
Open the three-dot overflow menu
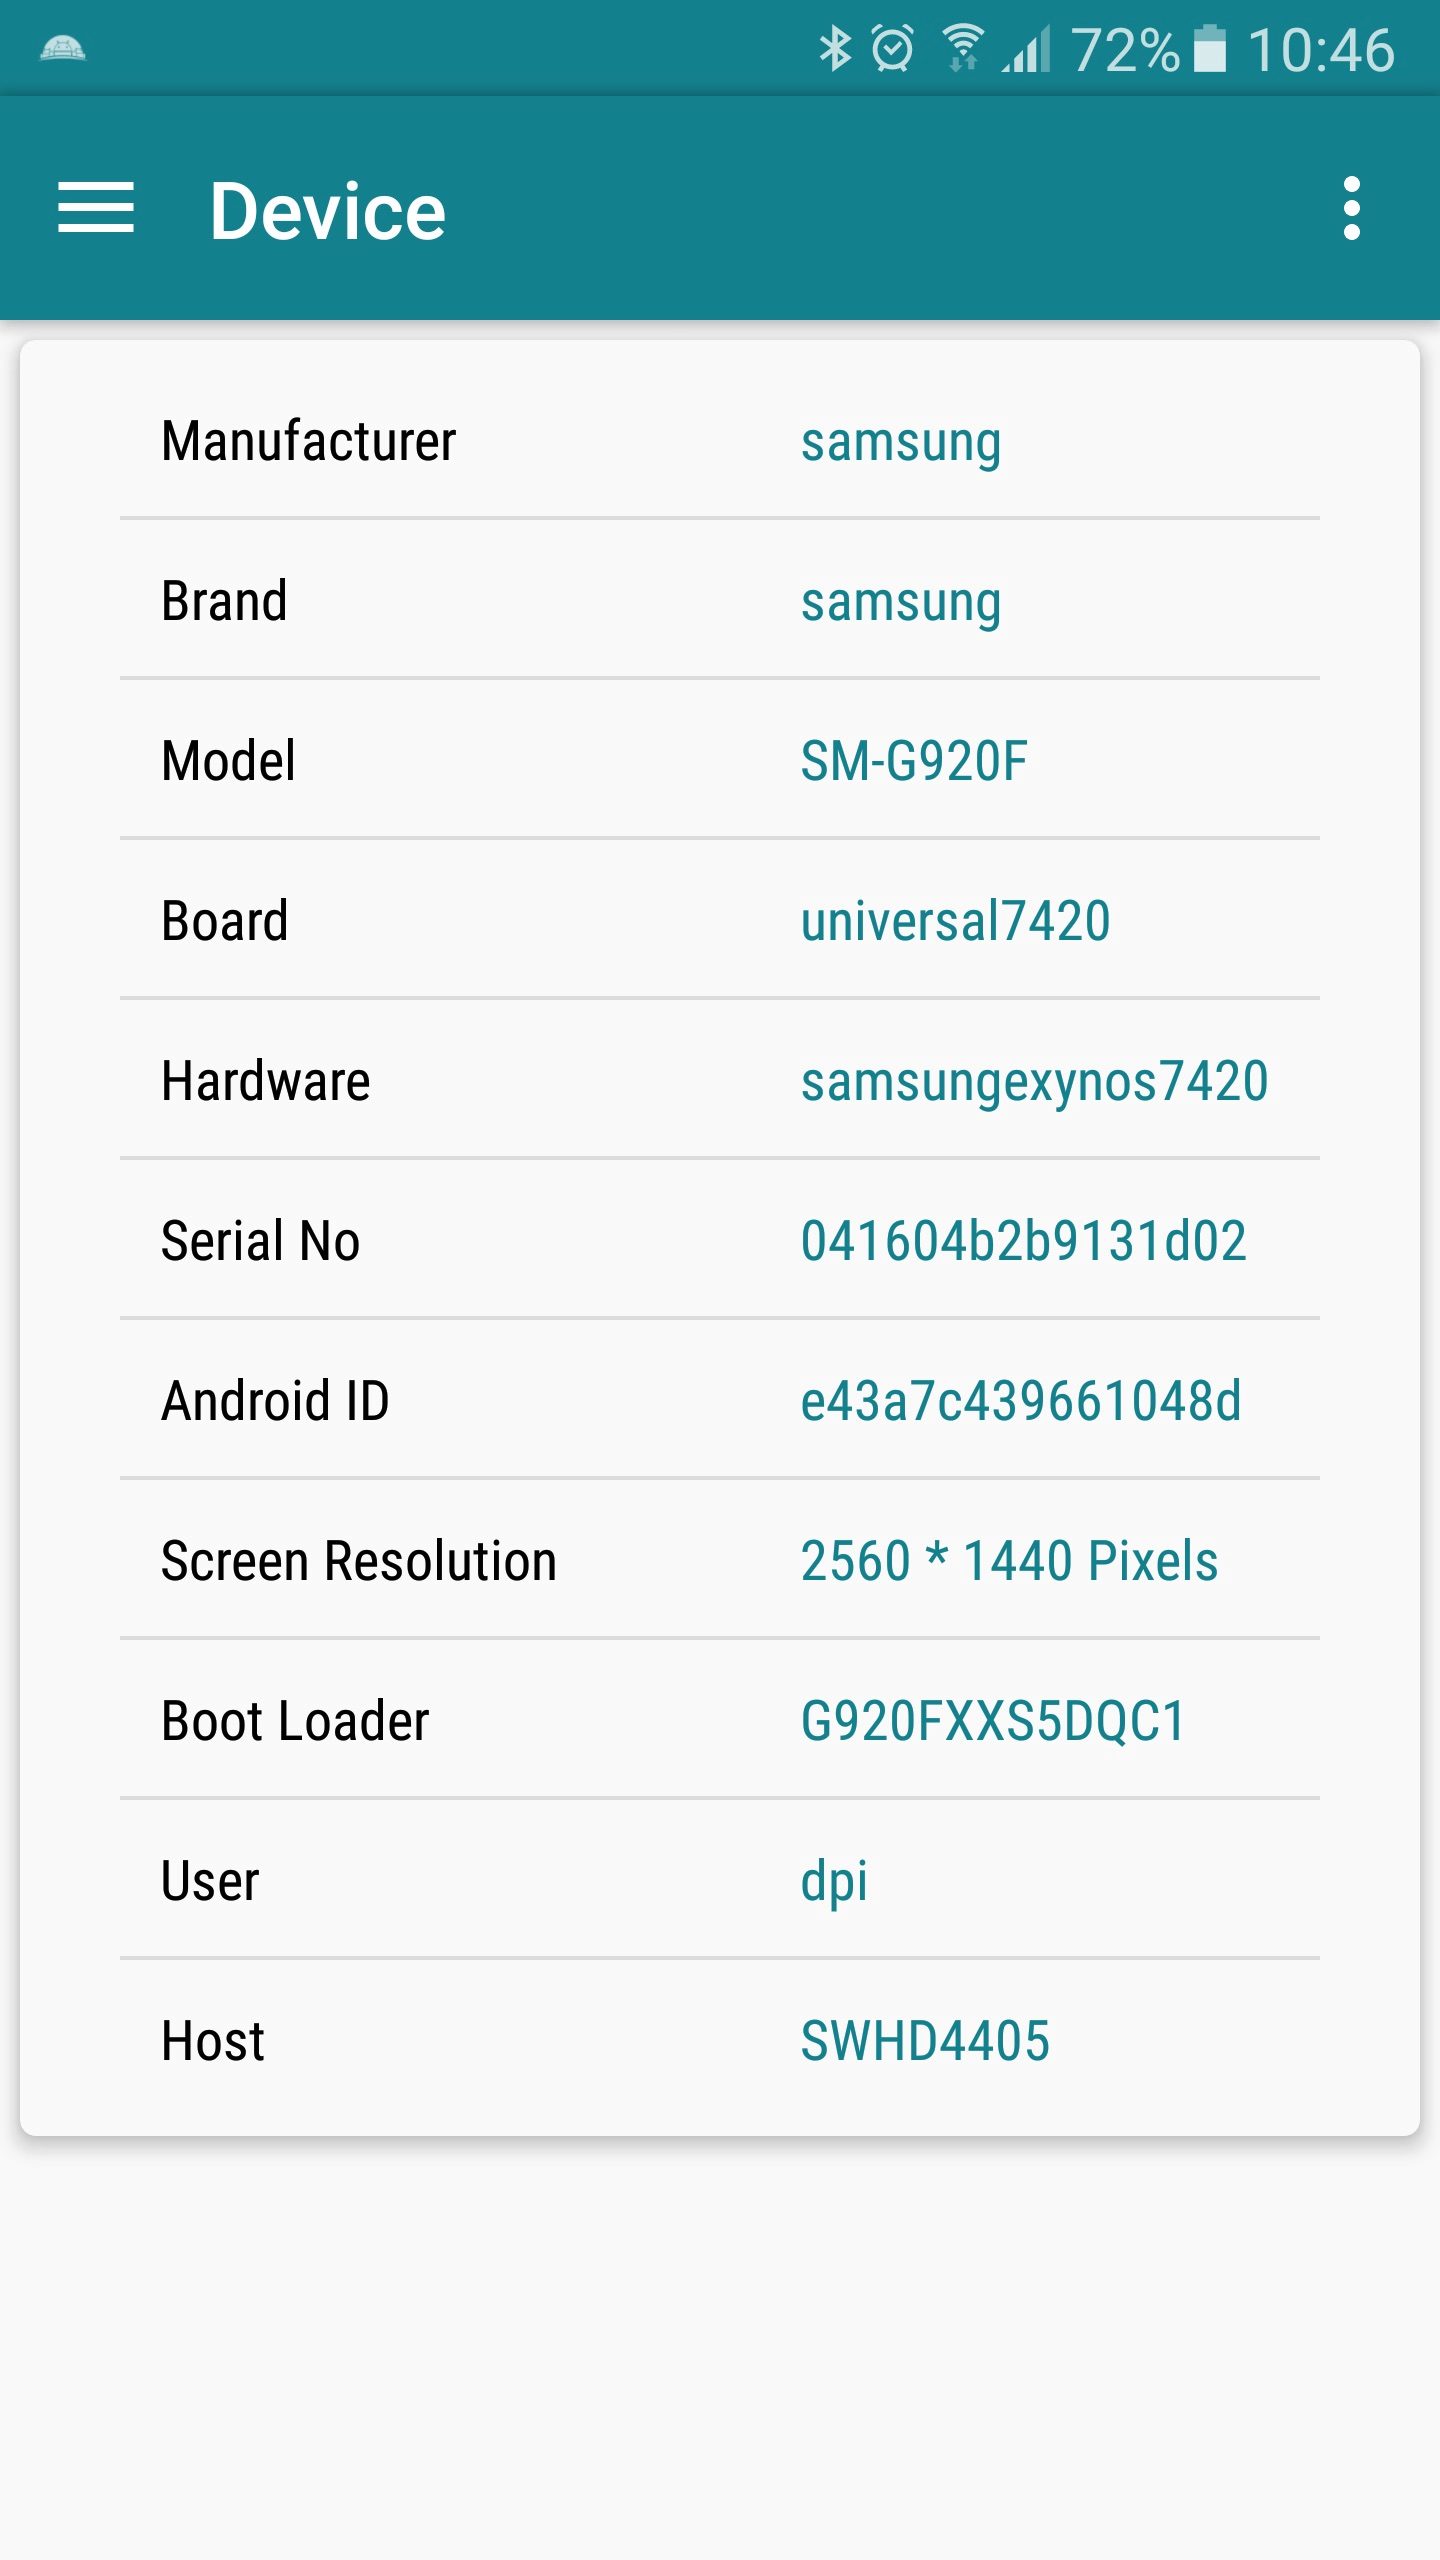coord(1352,209)
